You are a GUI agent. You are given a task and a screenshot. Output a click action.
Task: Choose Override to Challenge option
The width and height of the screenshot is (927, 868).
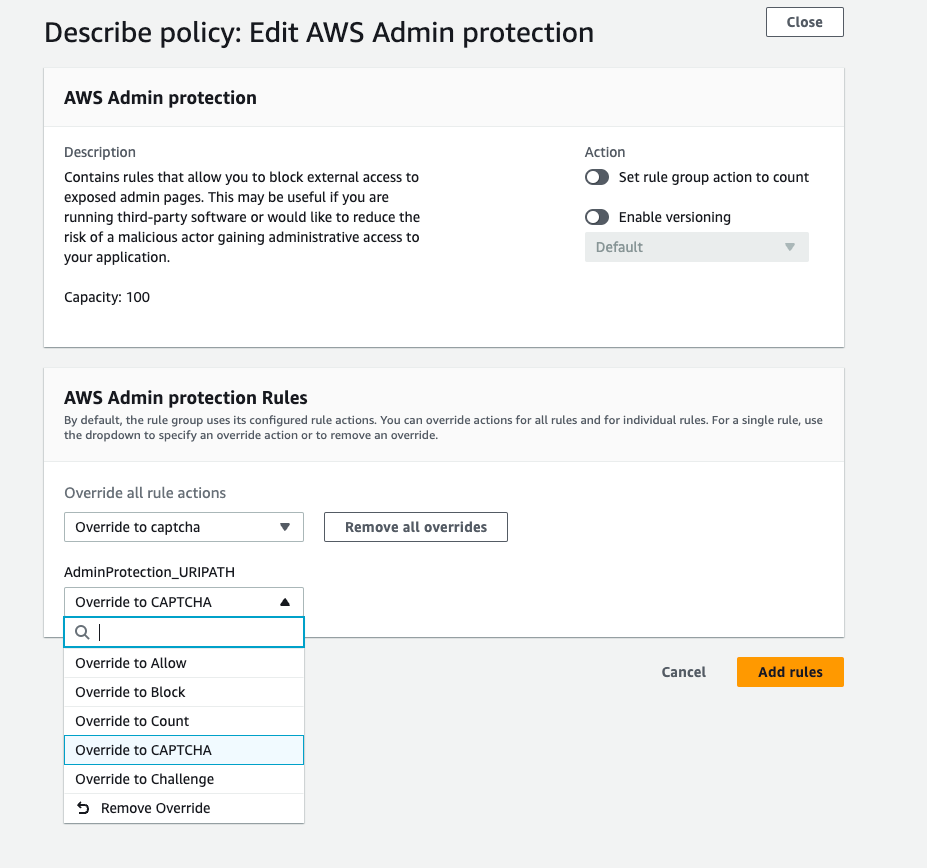pyautogui.click(x=184, y=779)
